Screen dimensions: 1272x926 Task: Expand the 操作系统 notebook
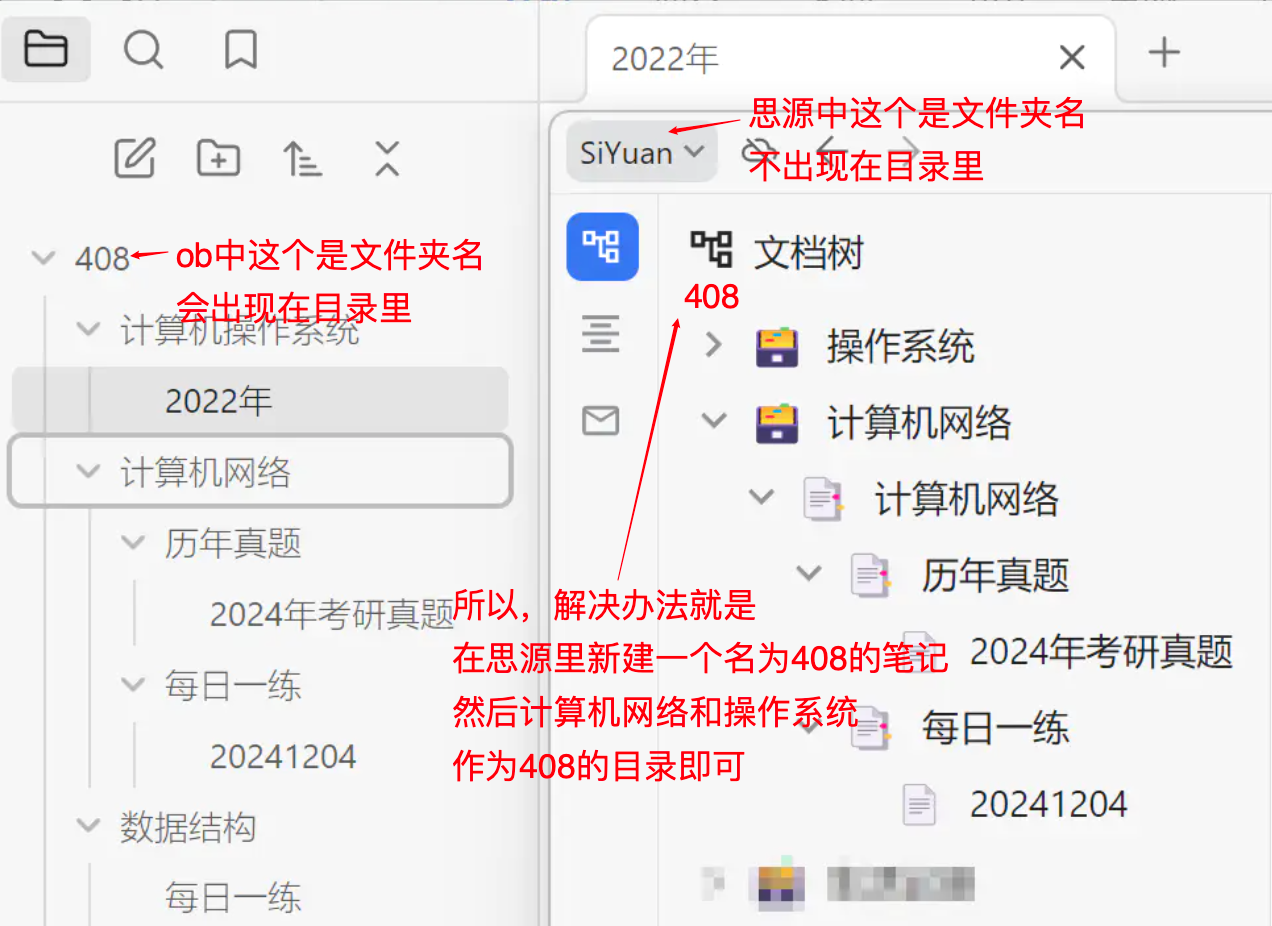(713, 346)
